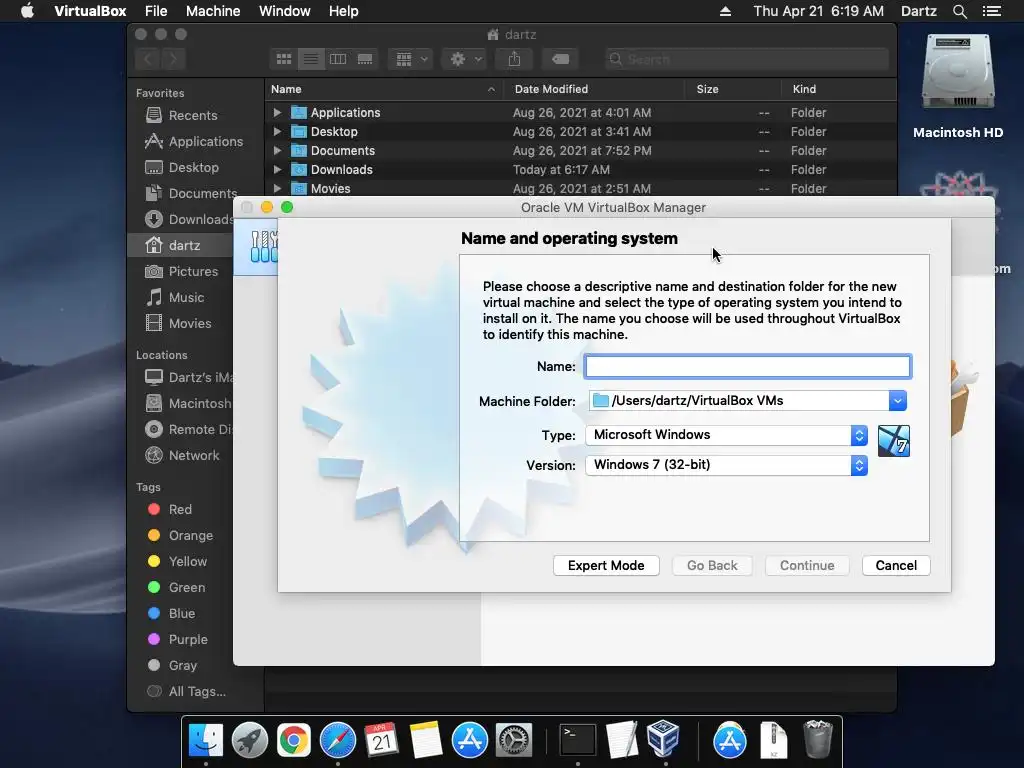Viewport: 1024px width, 768px height.
Task: Open Google Chrome from the Dock
Action: point(294,740)
